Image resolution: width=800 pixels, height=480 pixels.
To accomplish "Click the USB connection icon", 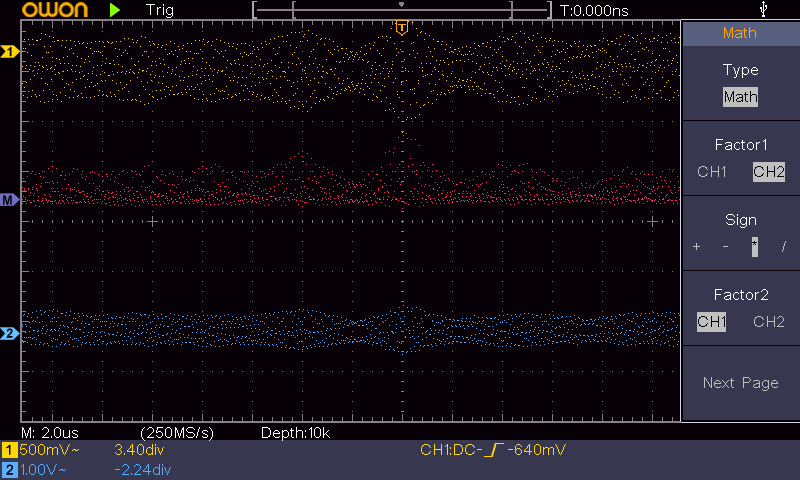I will (765, 10).
